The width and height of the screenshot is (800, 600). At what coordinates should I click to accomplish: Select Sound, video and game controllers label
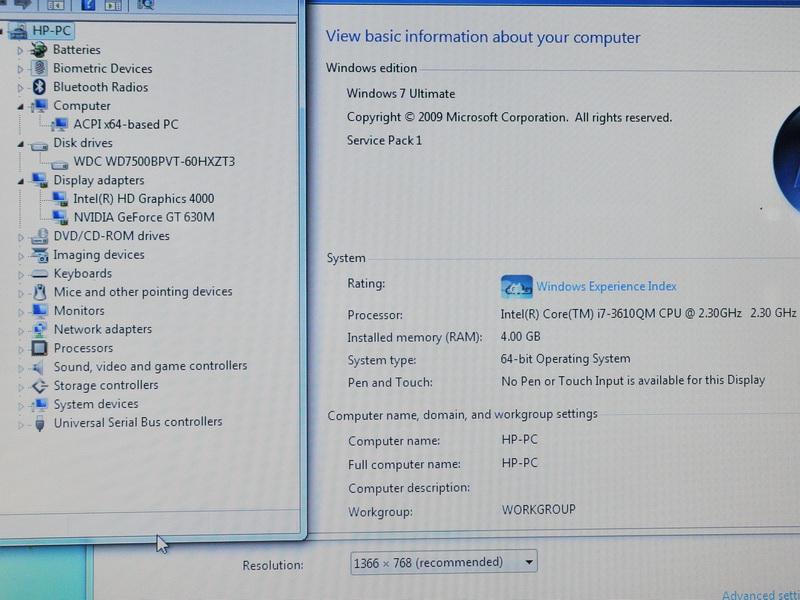coord(151,366)
